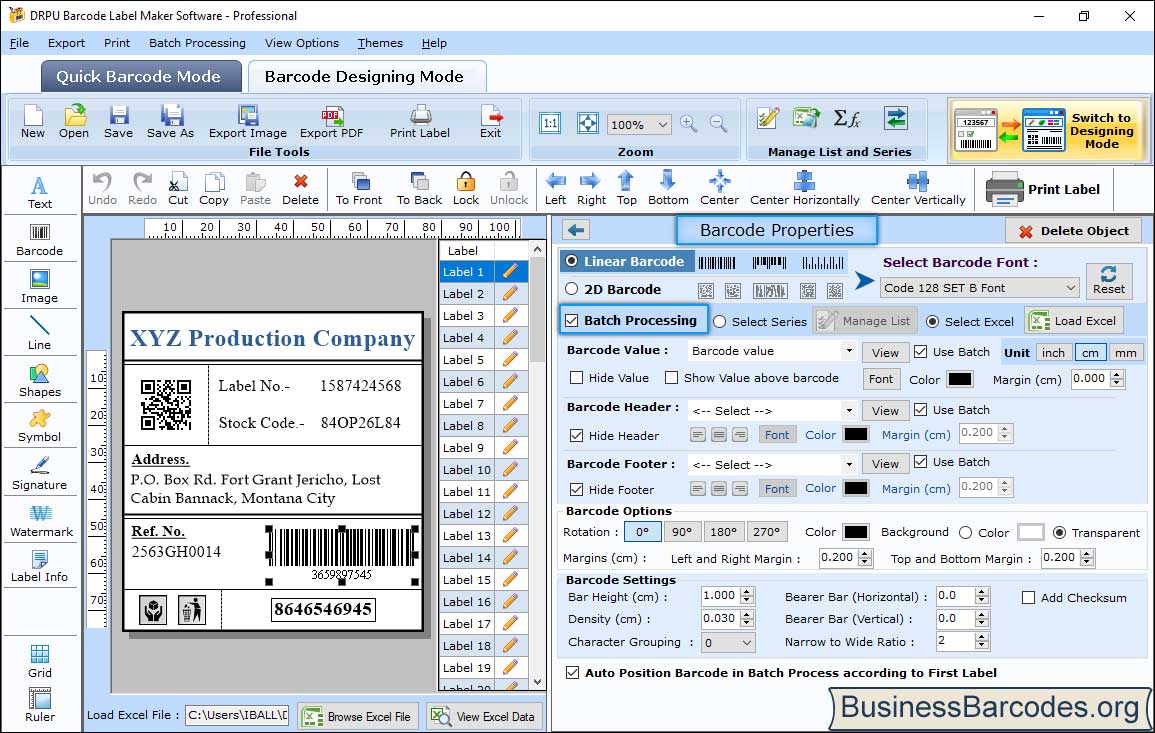Viewport: 1155px width, 733px height.
Task: Select Transparent background radio button
Action: [1059, 533]
